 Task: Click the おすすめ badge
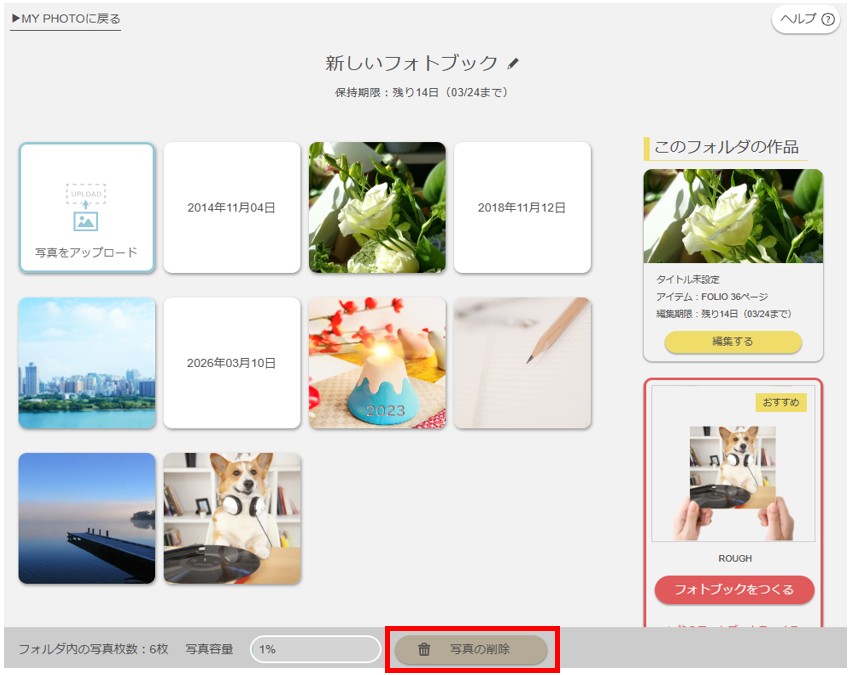tap(781, 402)
